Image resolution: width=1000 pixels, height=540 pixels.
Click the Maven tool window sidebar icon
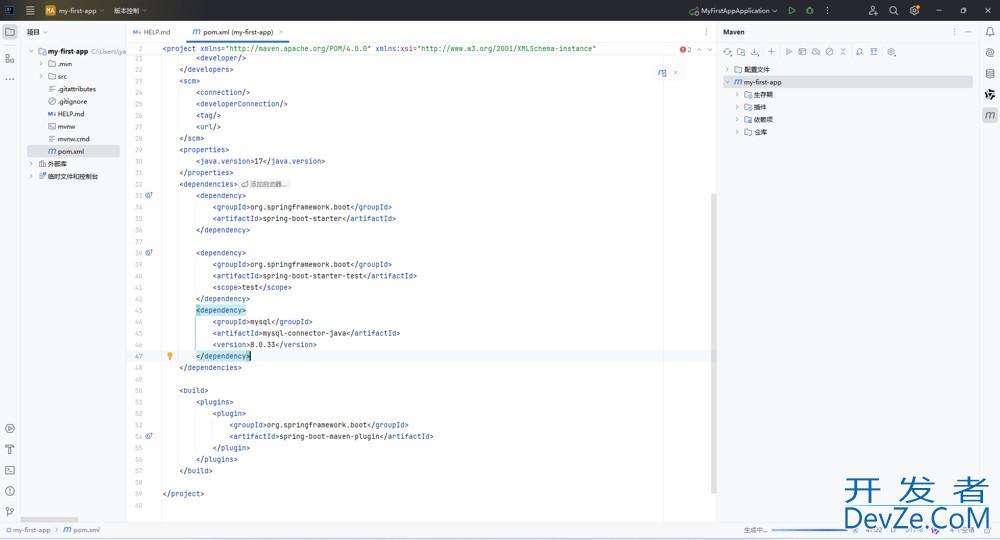[x=990, y=115]
